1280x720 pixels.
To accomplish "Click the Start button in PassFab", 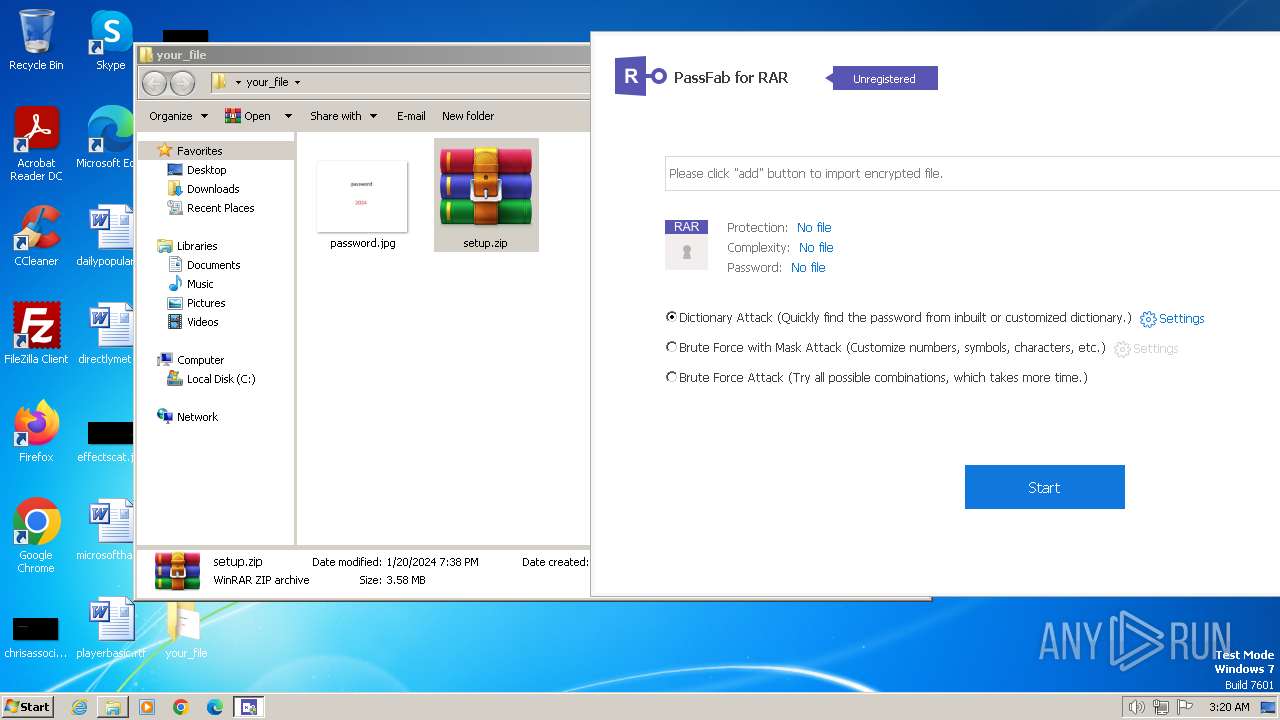I will pyautogui.click(x=1044, y=487).
